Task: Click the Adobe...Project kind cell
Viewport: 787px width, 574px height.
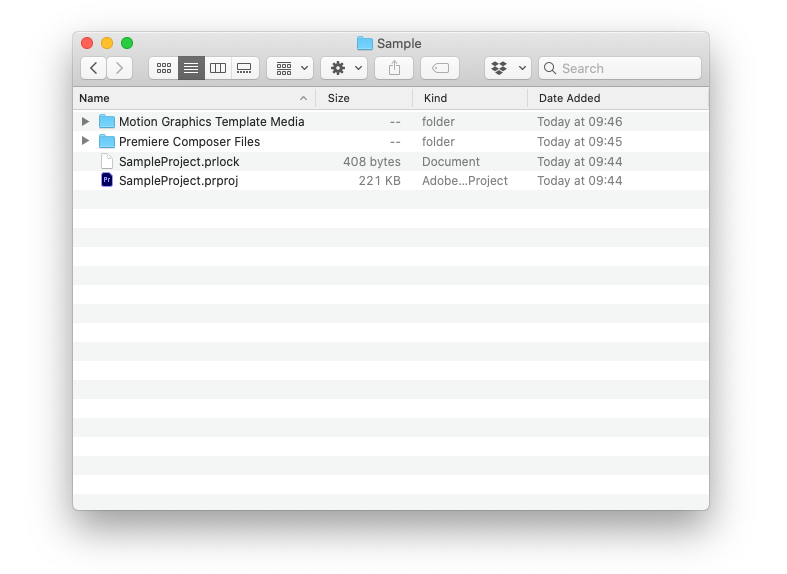Action: pos(465,181)
